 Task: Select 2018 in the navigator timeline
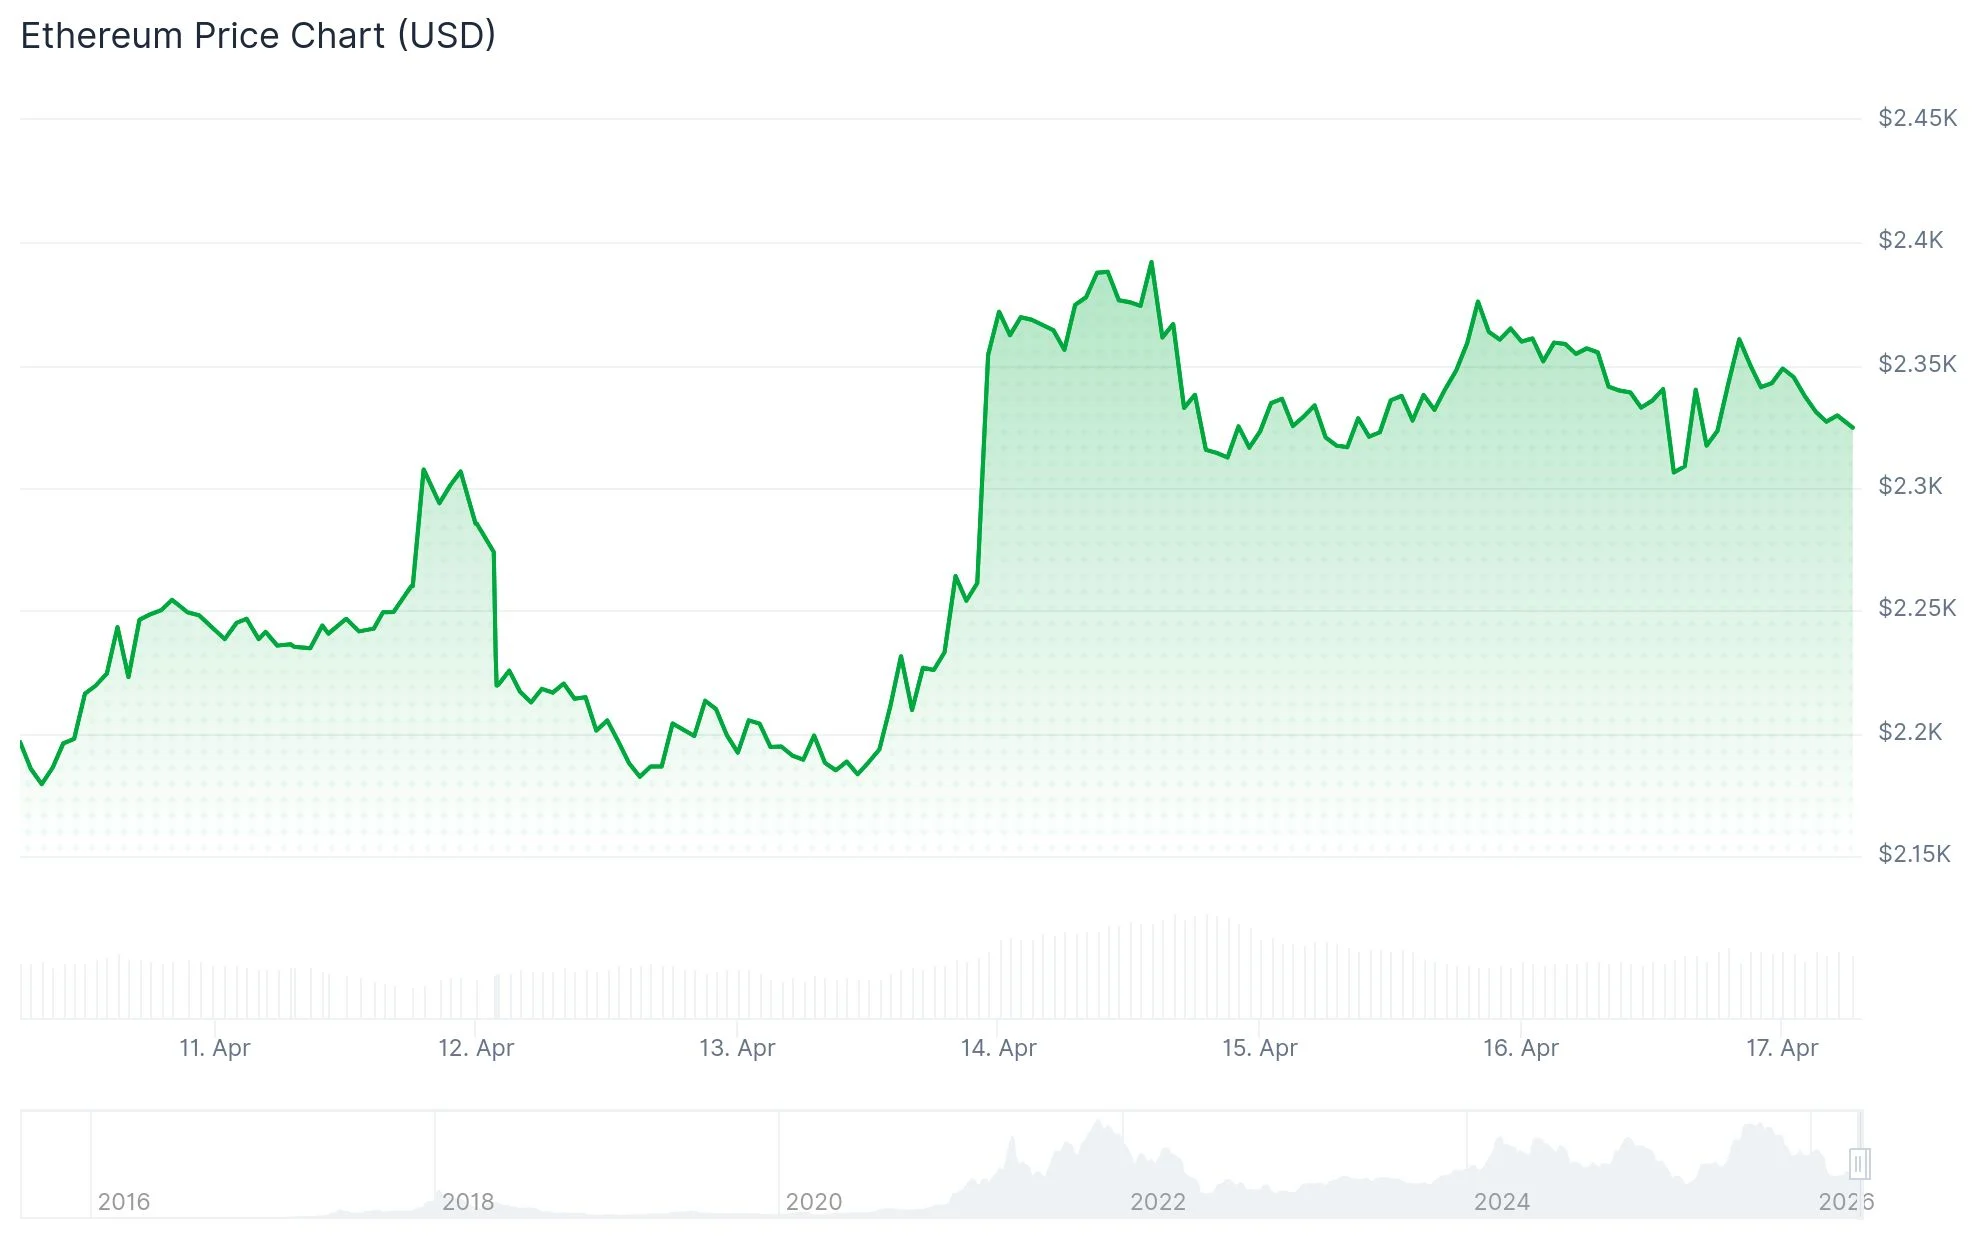pos(468,1202)
